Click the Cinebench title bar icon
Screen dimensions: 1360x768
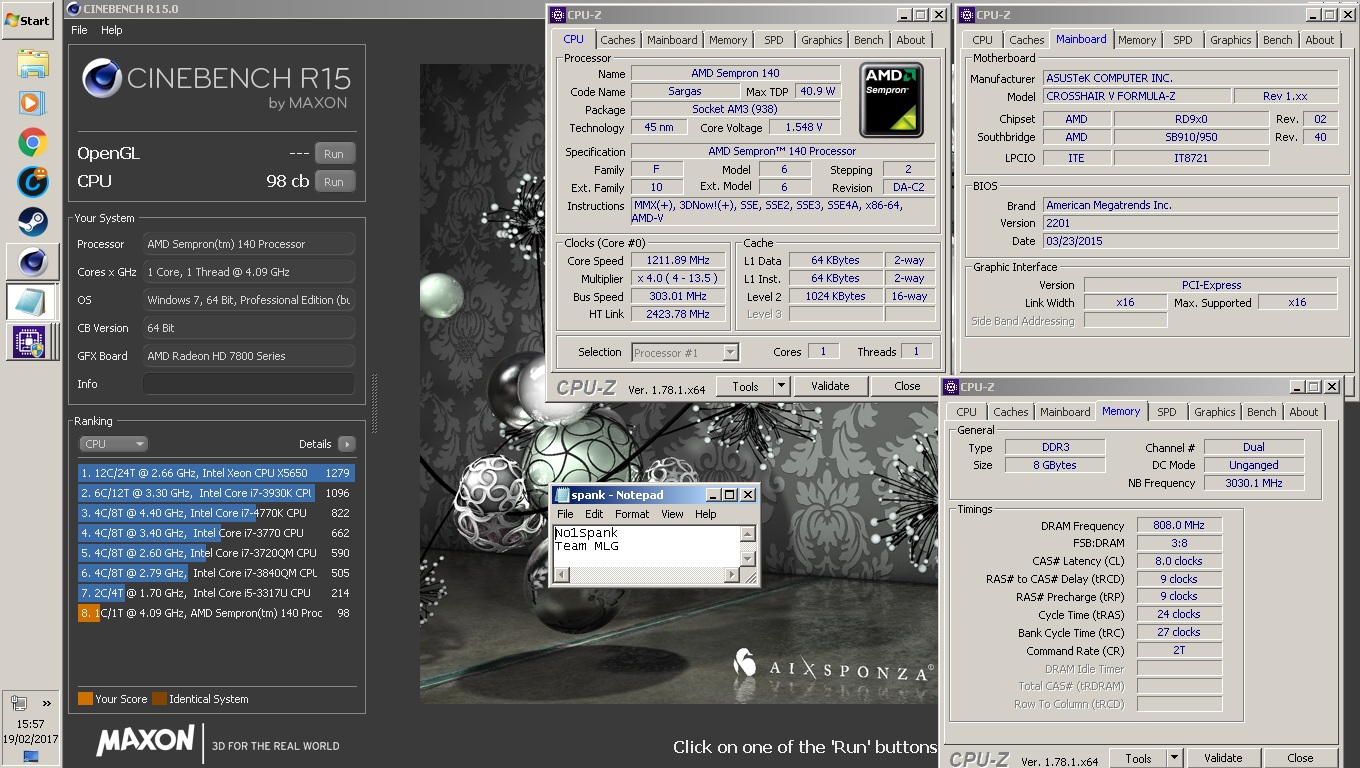point(75,10)
